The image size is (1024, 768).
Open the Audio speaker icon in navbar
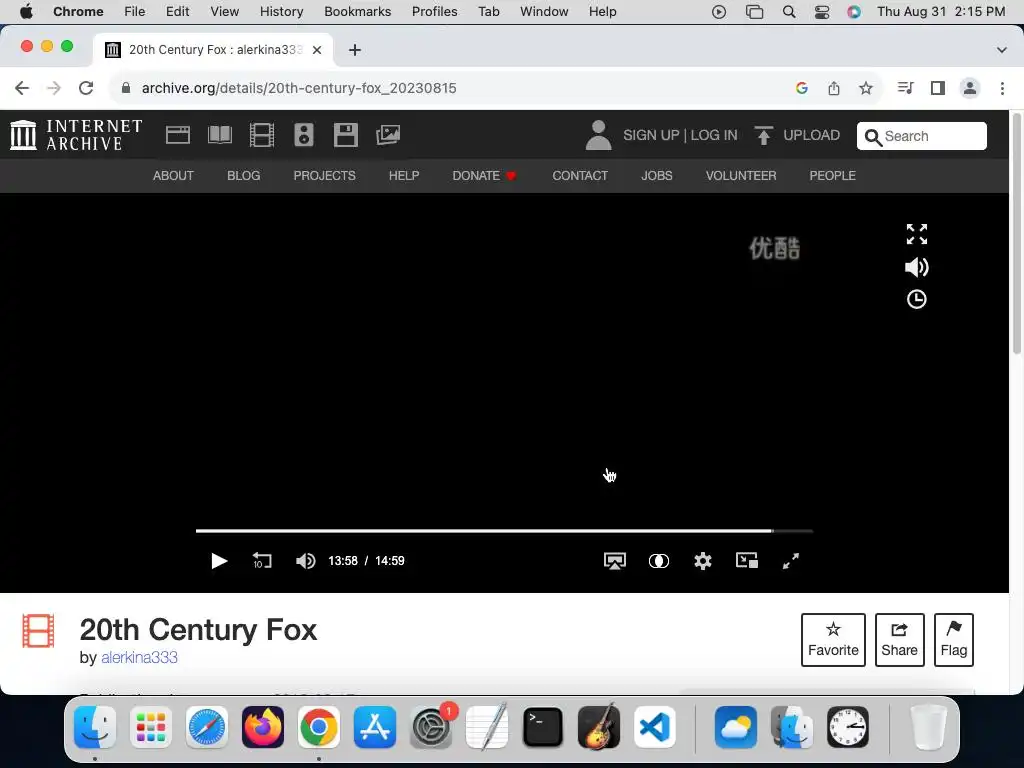pos(304,135)
